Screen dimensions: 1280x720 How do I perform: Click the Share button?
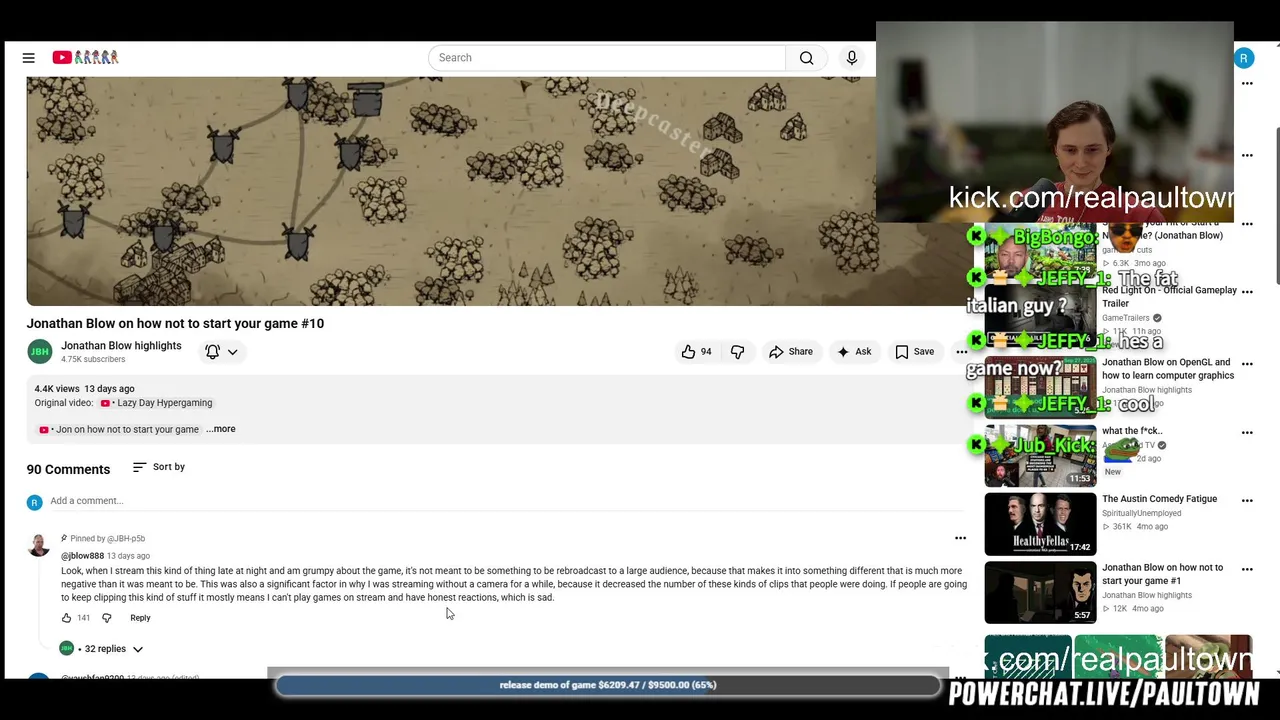(x=790, y=352)
